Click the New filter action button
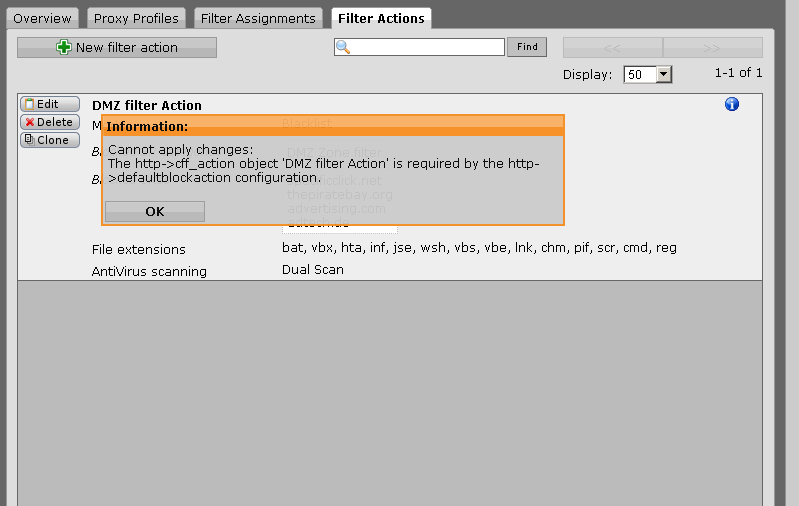 [x=117, y=47]
